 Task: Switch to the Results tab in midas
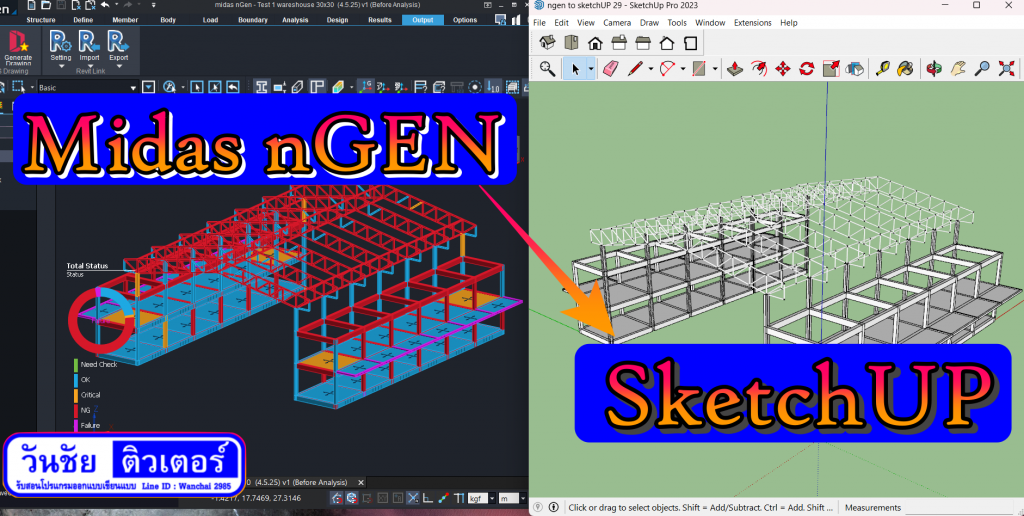(379, 20)
